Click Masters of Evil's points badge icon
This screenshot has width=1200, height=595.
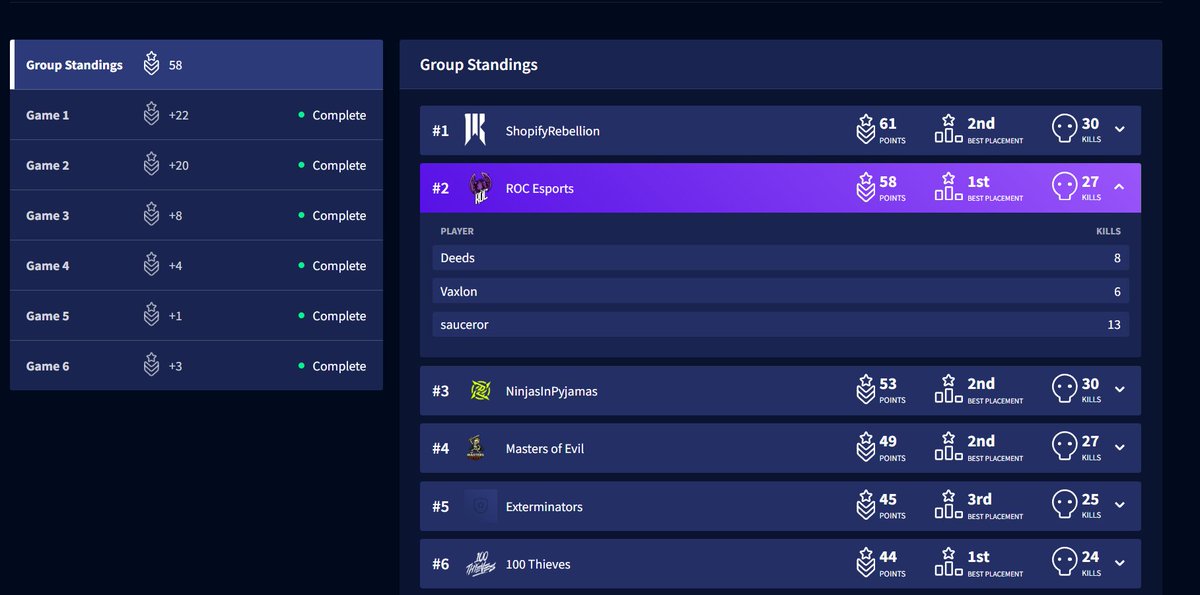(866, 448)
